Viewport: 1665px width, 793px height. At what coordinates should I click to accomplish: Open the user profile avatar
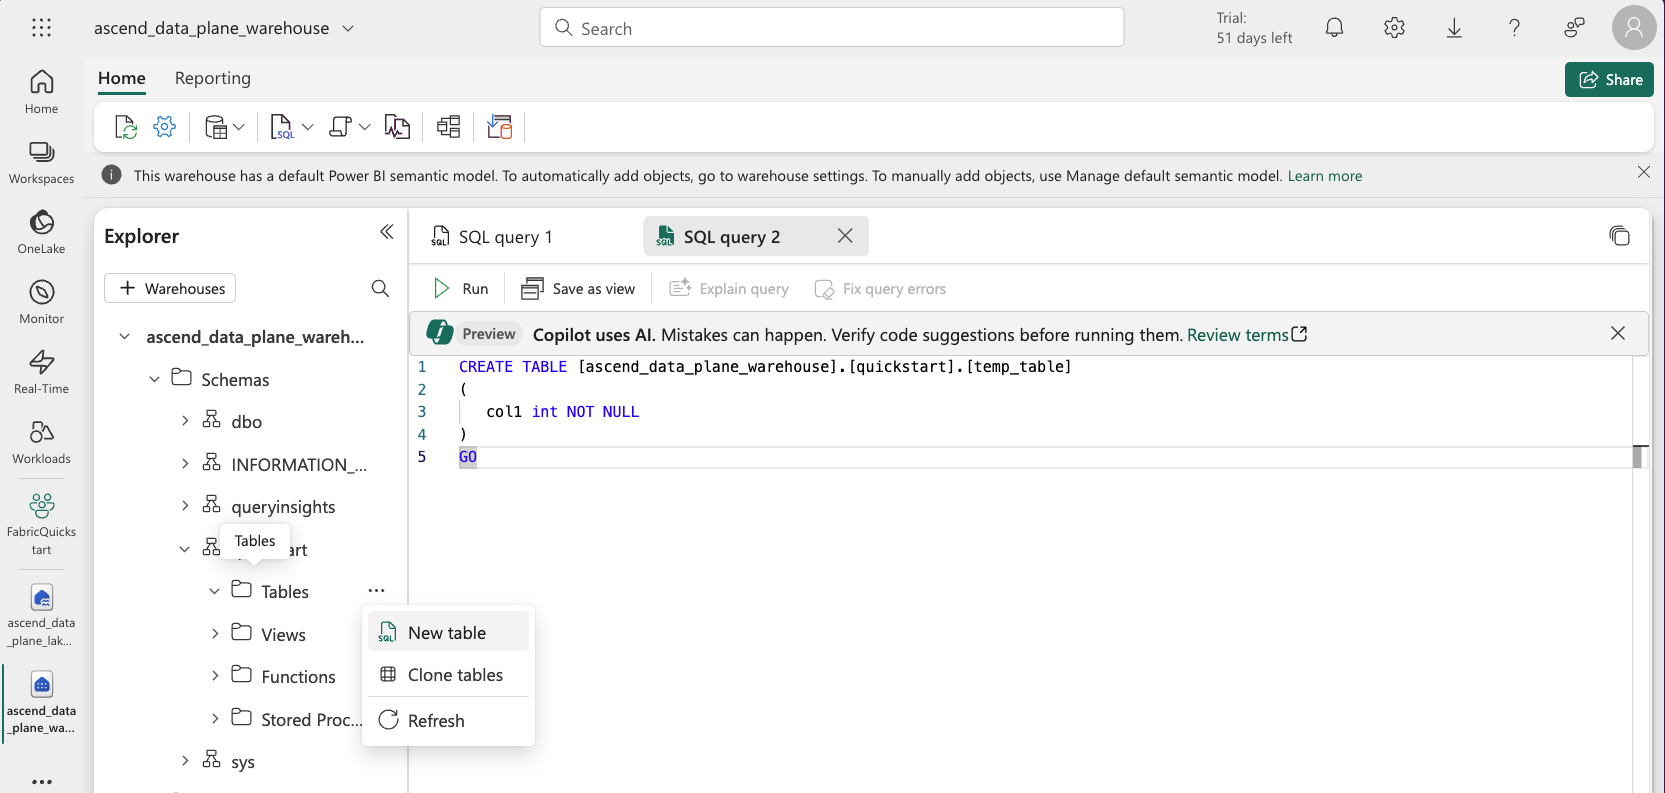coord(1634,28)
